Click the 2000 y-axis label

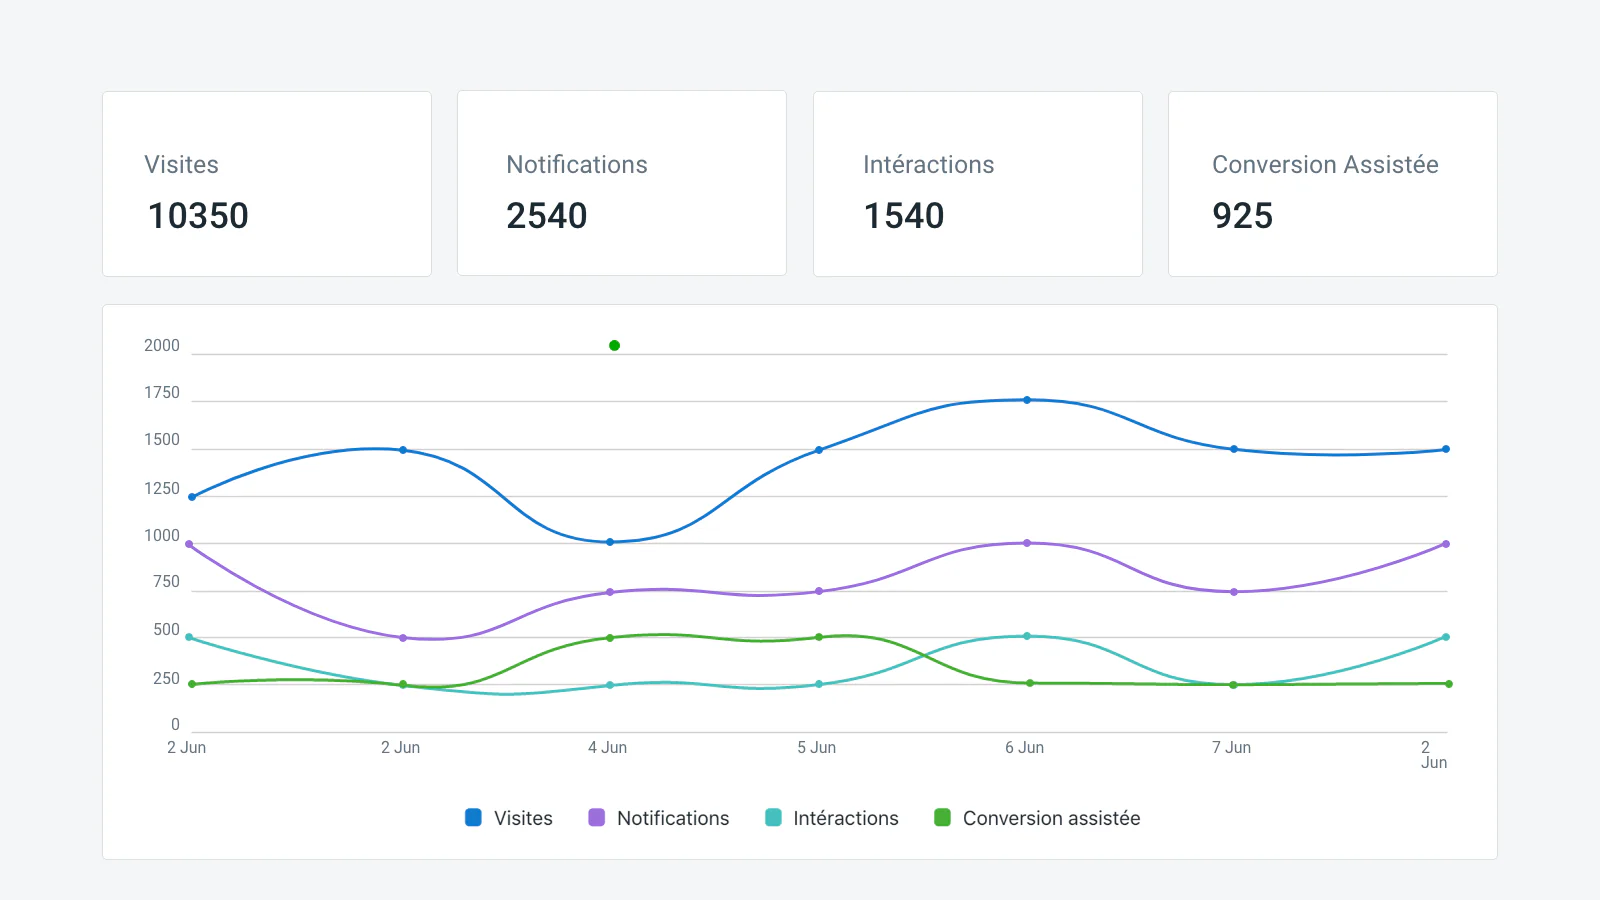pyautogui.click(x=162, y=346)
